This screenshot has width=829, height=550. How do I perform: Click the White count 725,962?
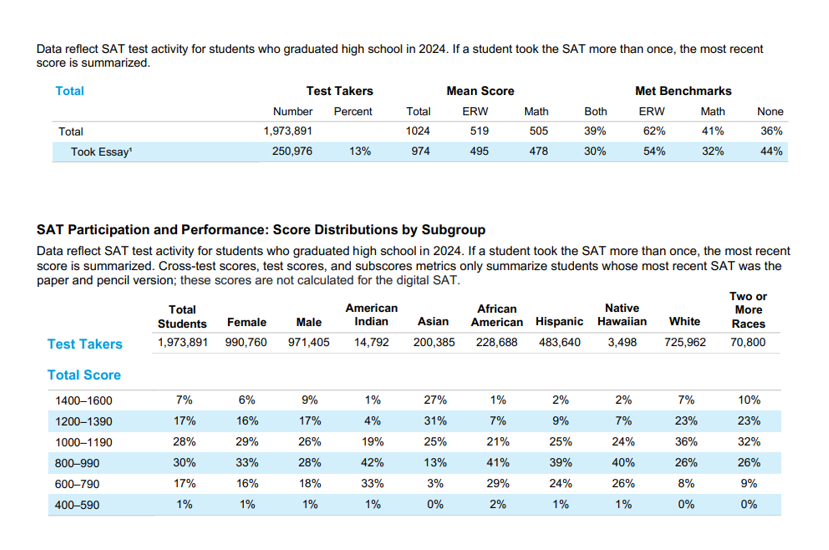(x=685, y=343)
